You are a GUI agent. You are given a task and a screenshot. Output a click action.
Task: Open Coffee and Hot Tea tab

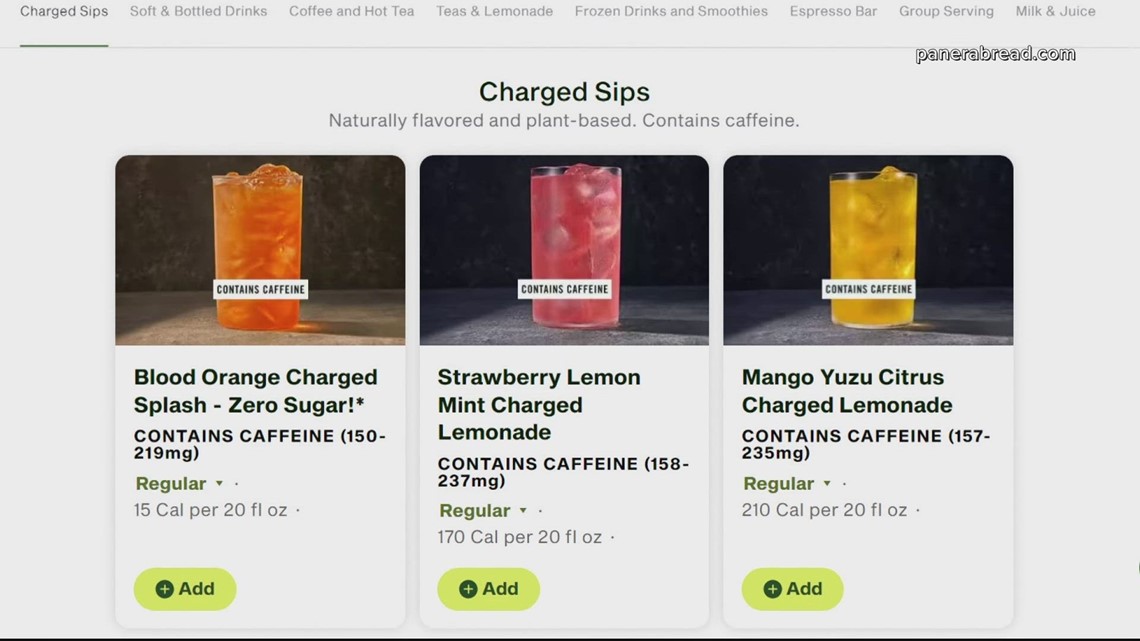point(351,12)
